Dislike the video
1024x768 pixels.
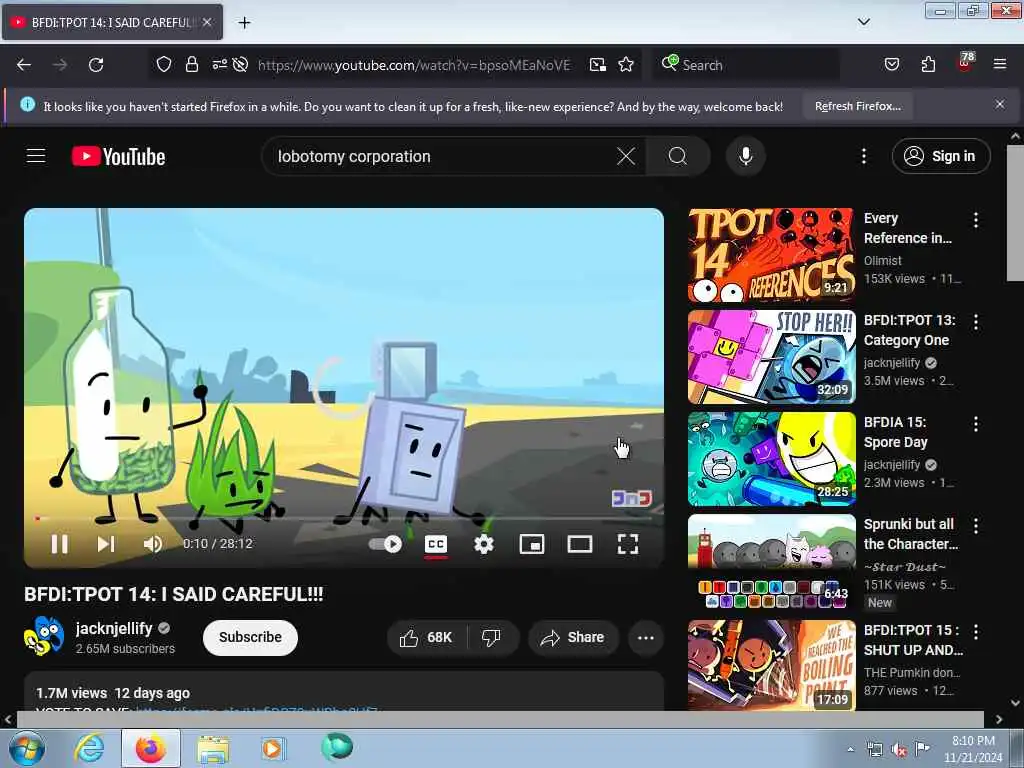(x=492, y=637)
